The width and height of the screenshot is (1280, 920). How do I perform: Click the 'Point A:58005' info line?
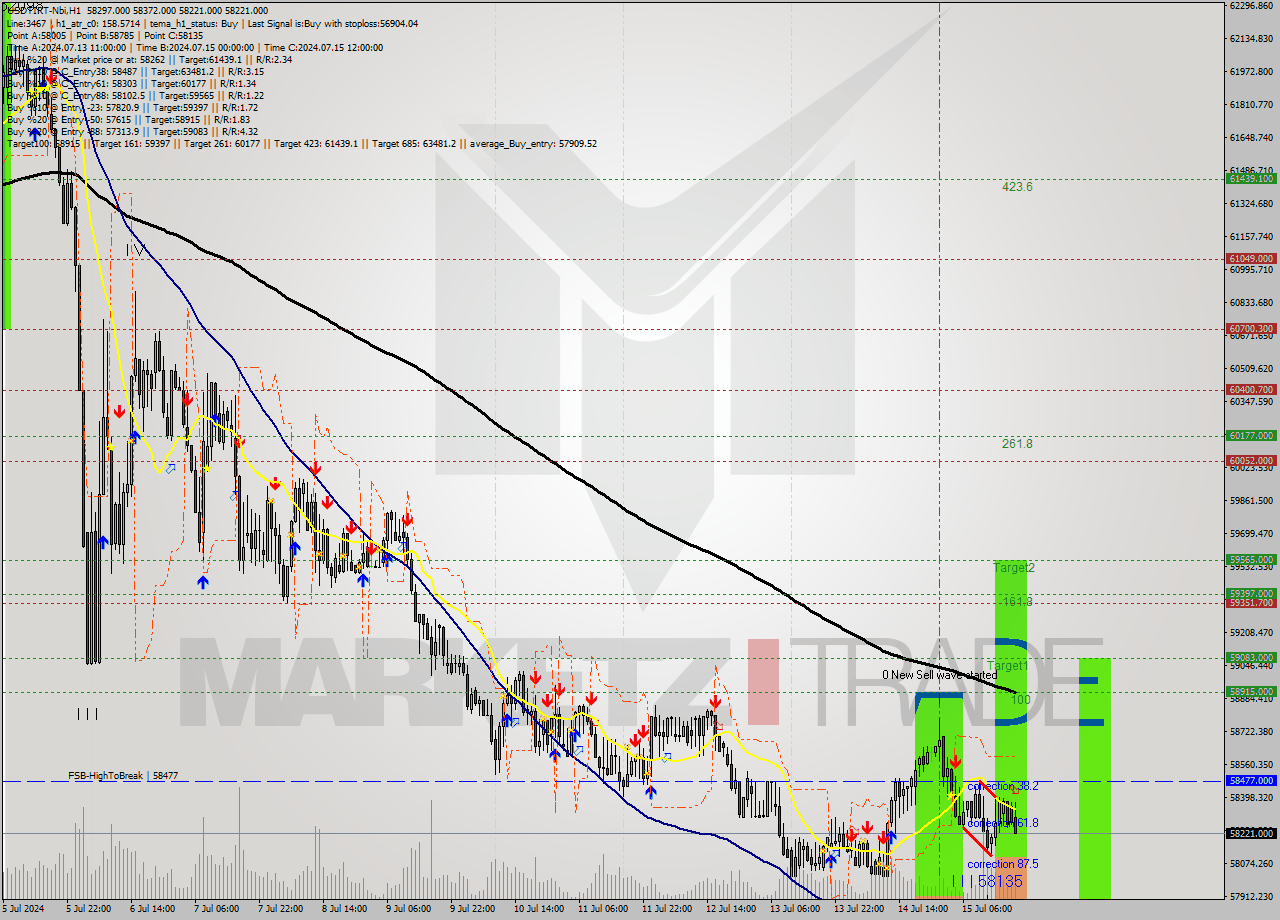105,35
